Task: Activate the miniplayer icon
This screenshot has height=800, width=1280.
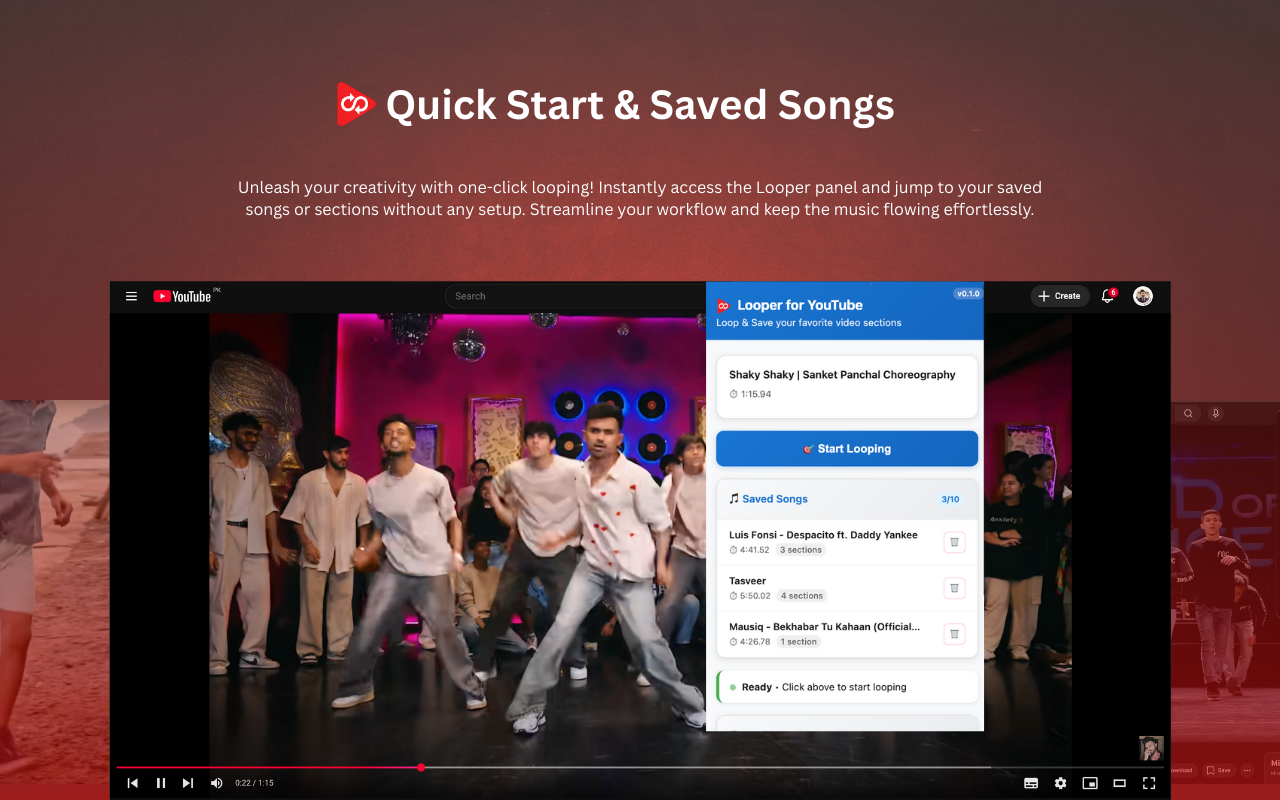Action: coord(1090,783)
